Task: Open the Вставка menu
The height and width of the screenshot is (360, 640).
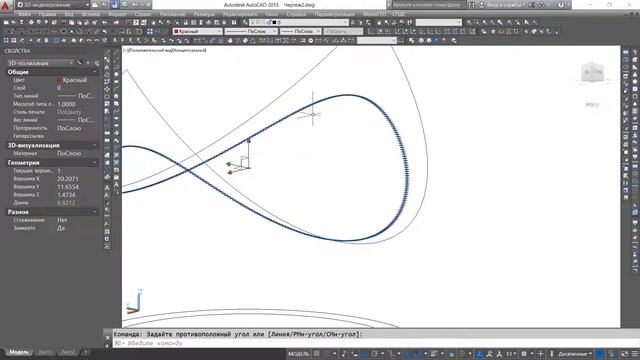Action: point(91,14)
